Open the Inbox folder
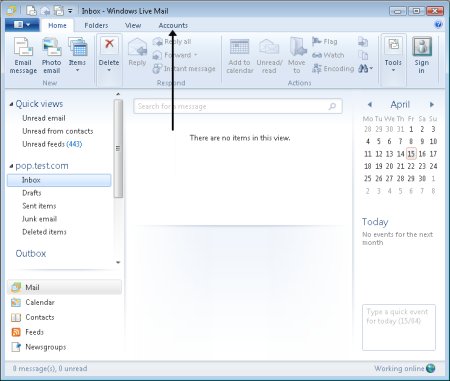The image size is (450, 381). tap(59, 180)
